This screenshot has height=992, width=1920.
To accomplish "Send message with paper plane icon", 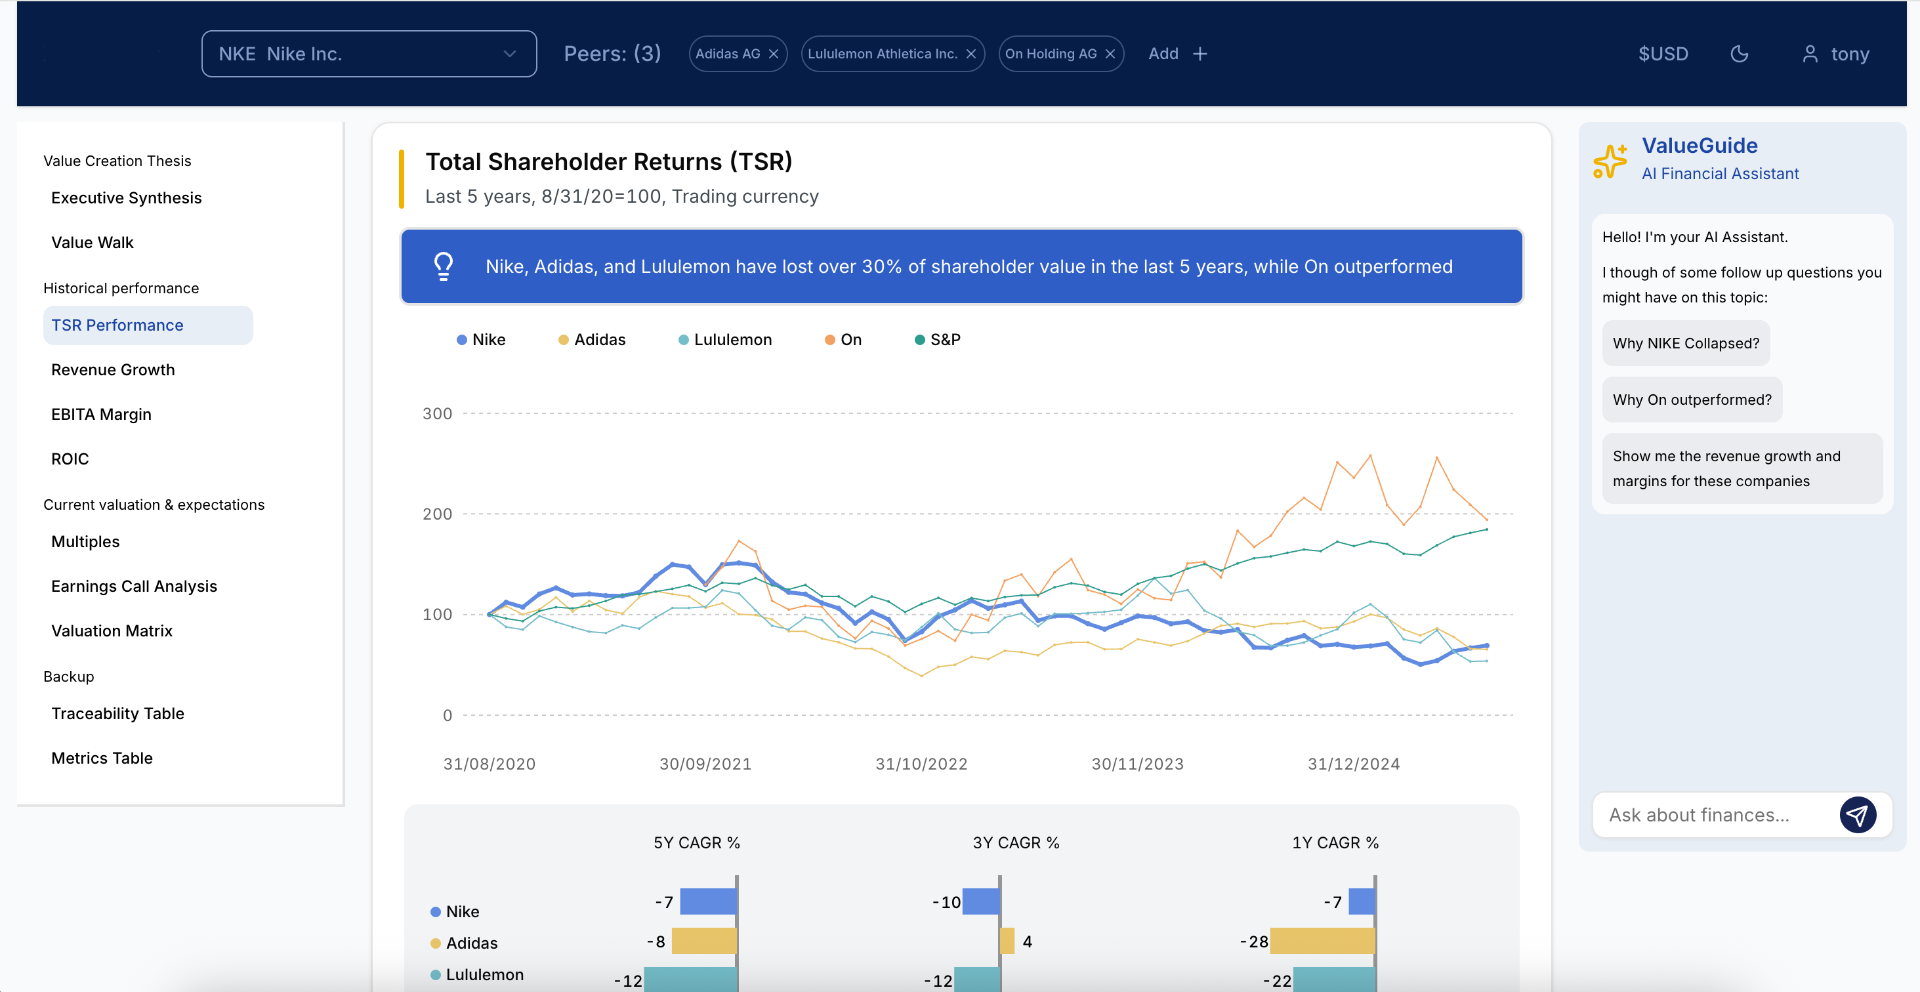I will point(1857,815).
